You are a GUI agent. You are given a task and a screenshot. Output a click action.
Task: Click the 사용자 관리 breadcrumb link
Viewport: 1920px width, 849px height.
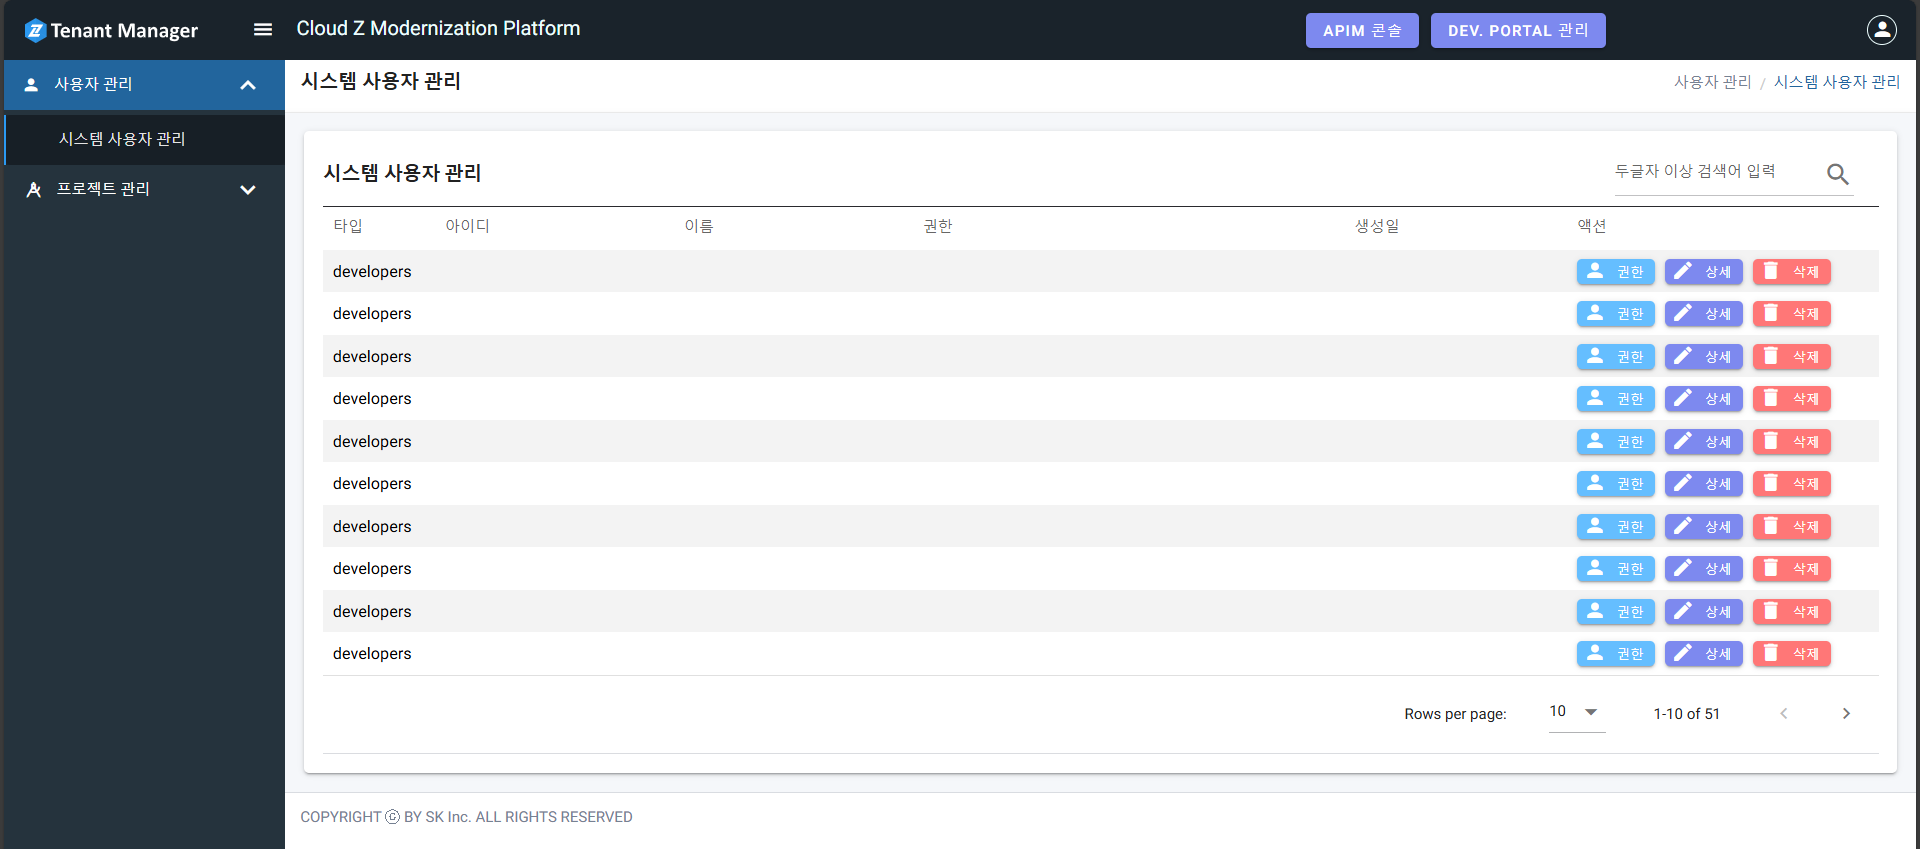coord(1712,82)
